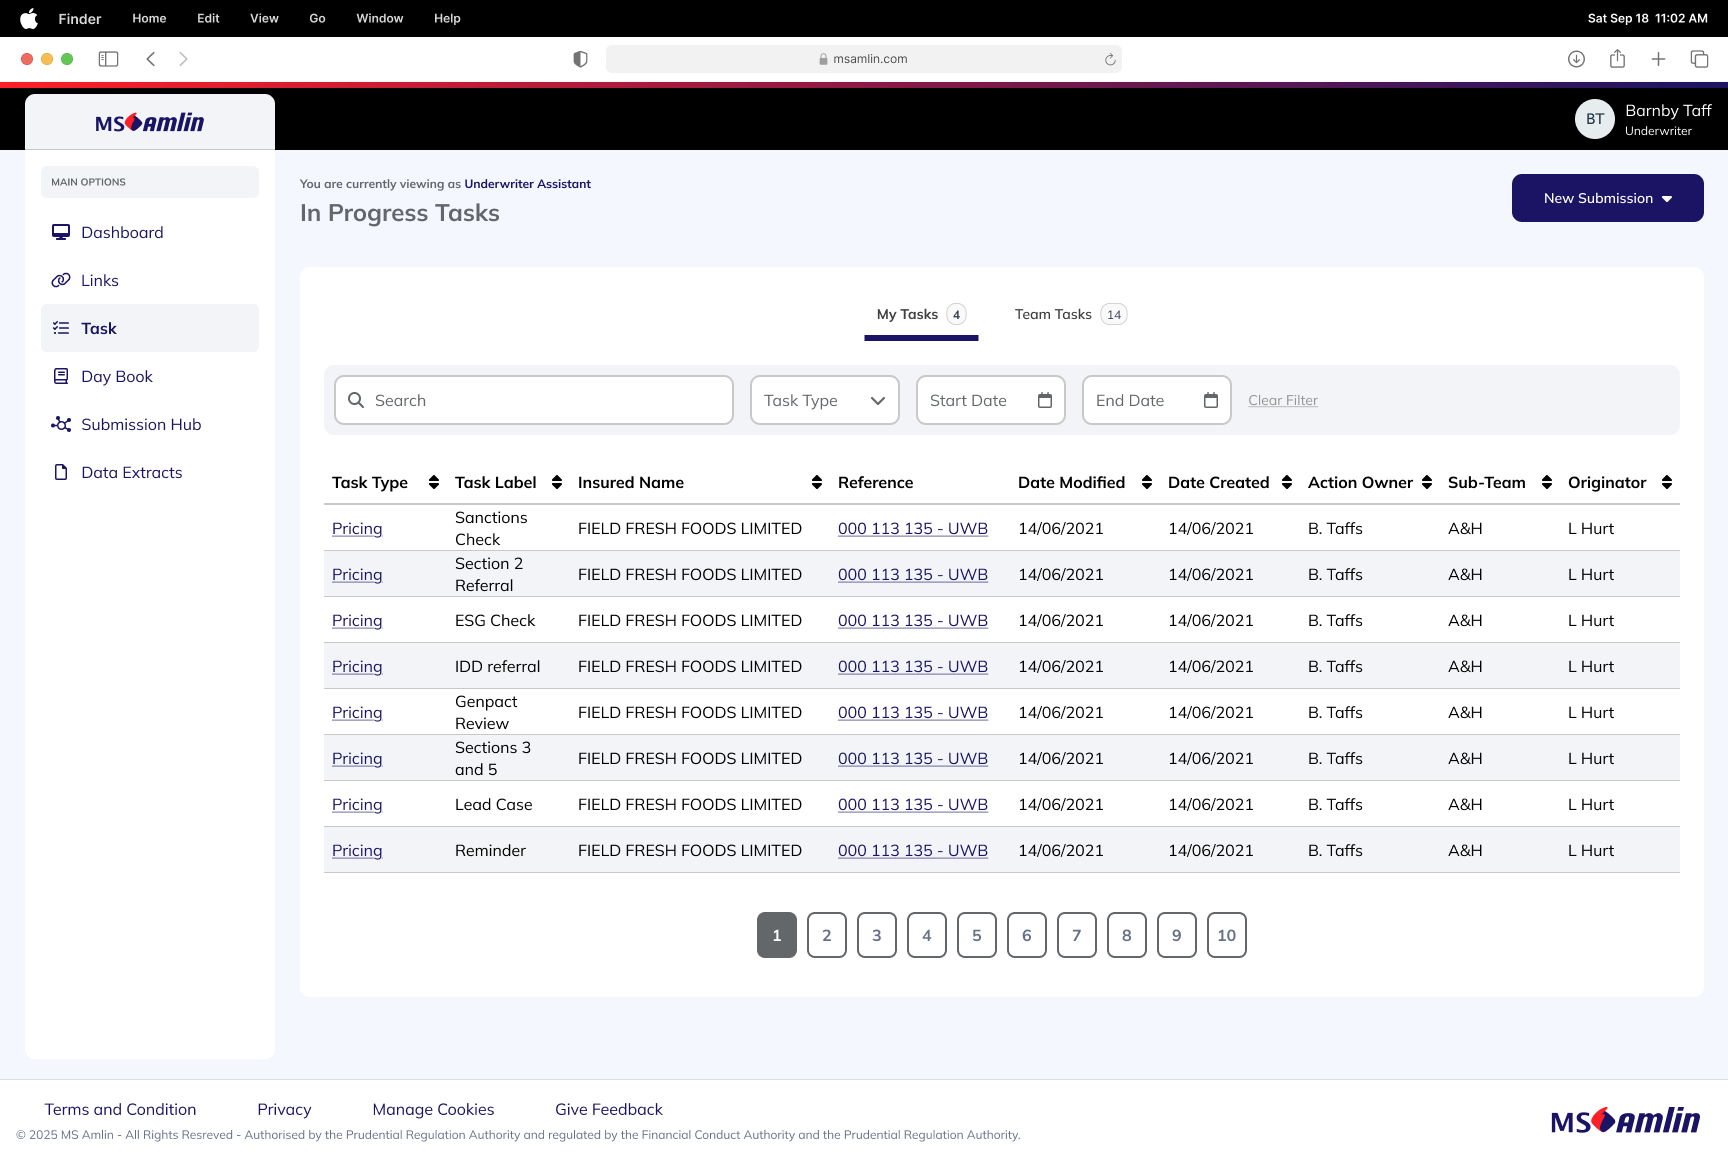
Task: Sort by Originator column arrows
Action: click(x=1667, y=482)
